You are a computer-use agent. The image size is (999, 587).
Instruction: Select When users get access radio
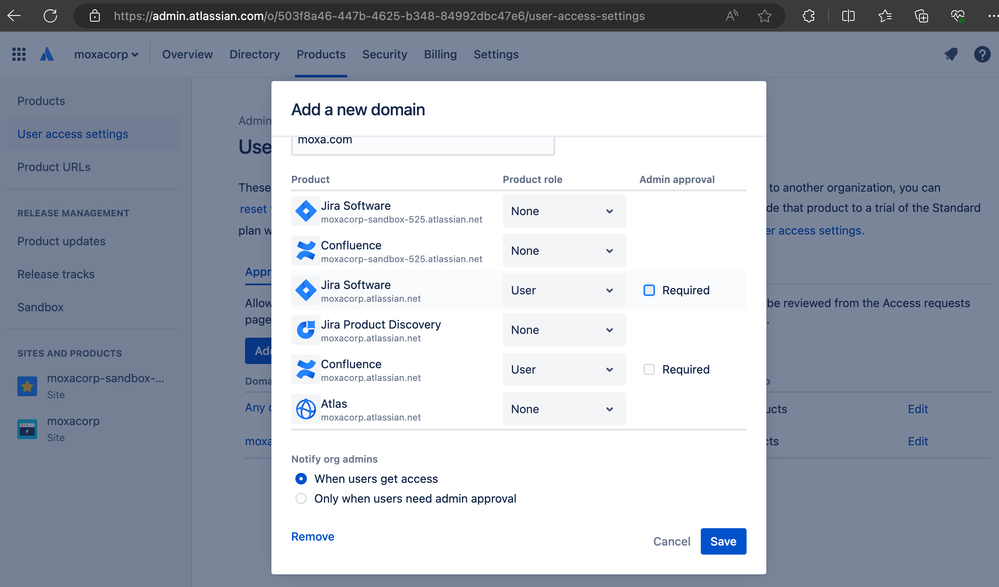(301, 479)
